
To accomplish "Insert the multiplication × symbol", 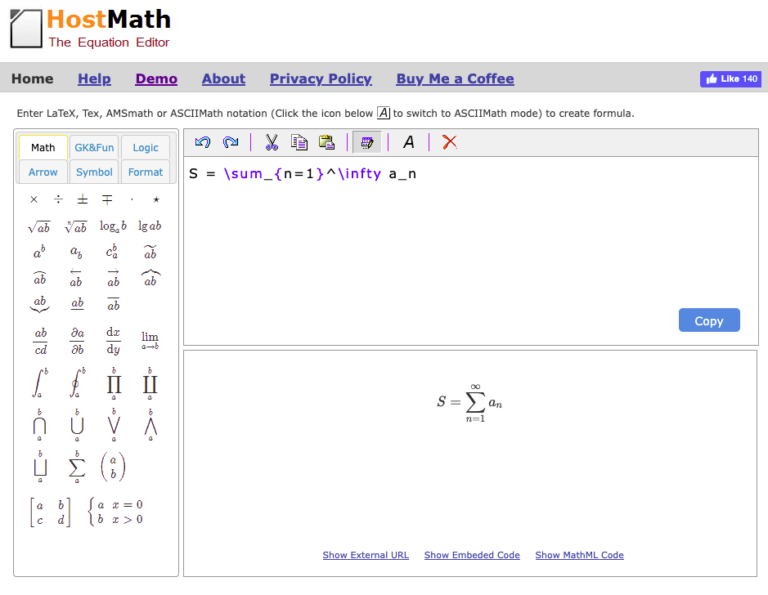I will [x=34, y=199].
